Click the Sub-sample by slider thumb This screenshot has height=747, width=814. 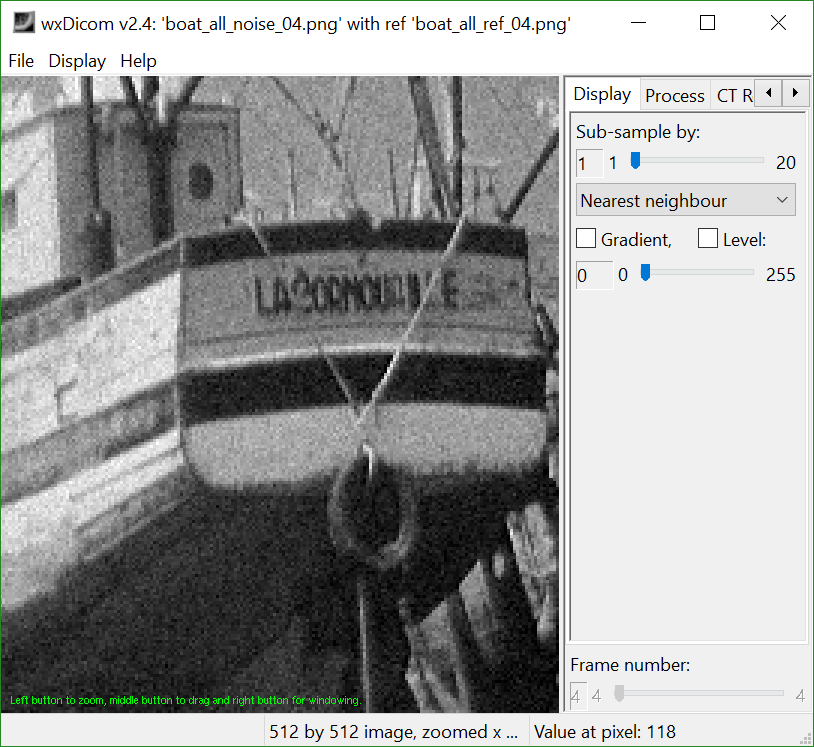[635, 161]
